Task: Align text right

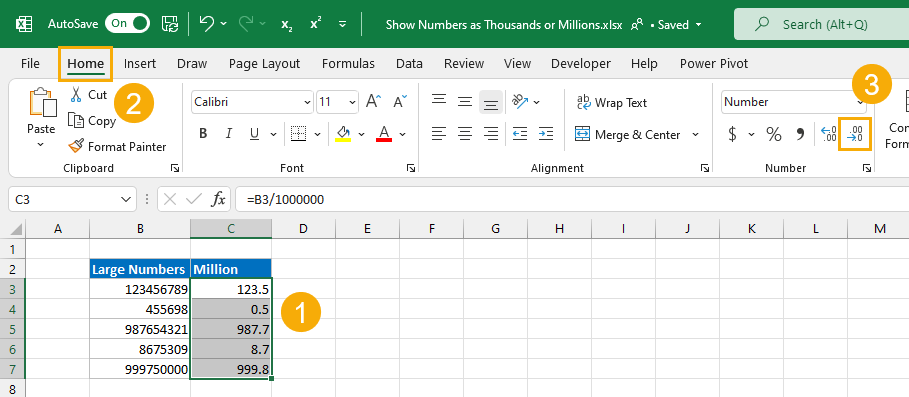Action: (491, 134)
